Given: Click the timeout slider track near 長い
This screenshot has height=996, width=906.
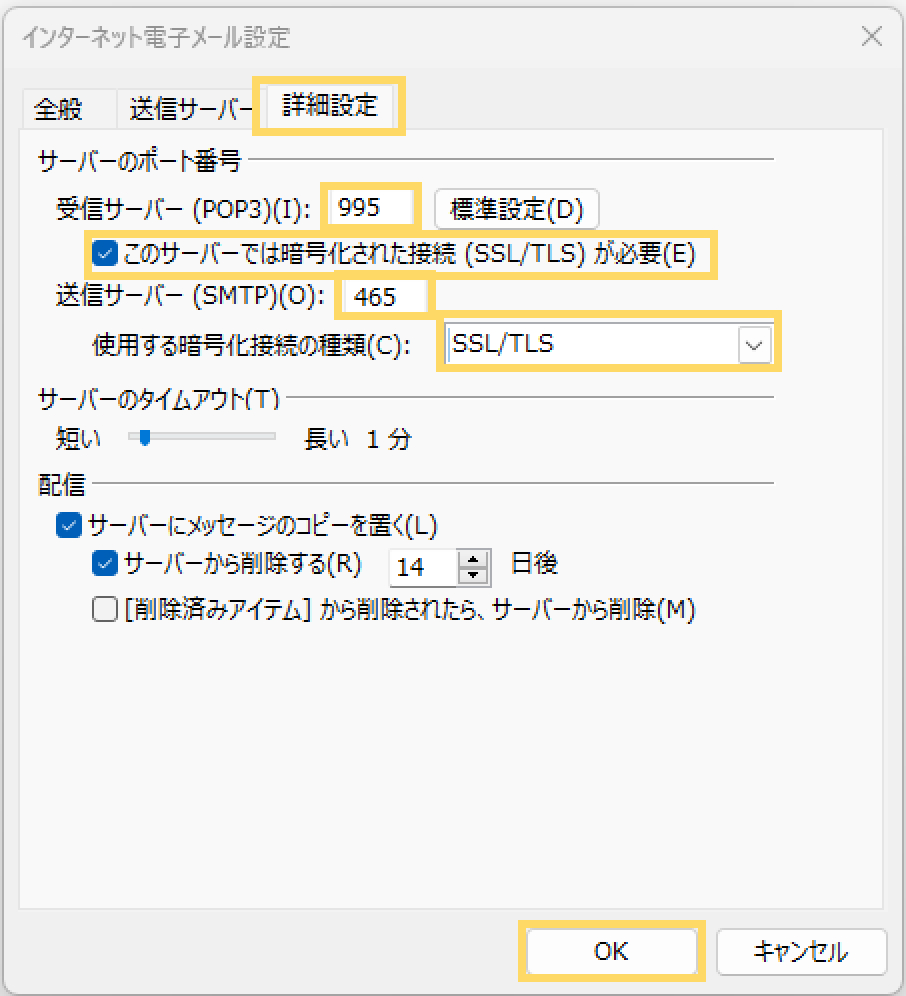Looking at the screenshot, I should [x=258, y=437].
